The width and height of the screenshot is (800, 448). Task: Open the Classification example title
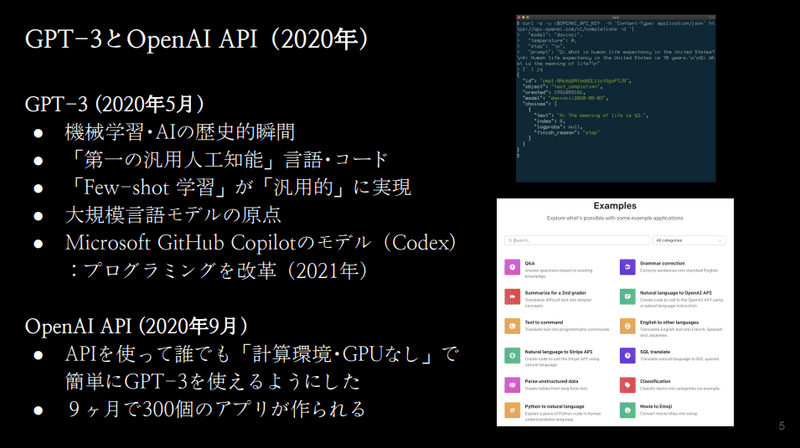[655, 381]
